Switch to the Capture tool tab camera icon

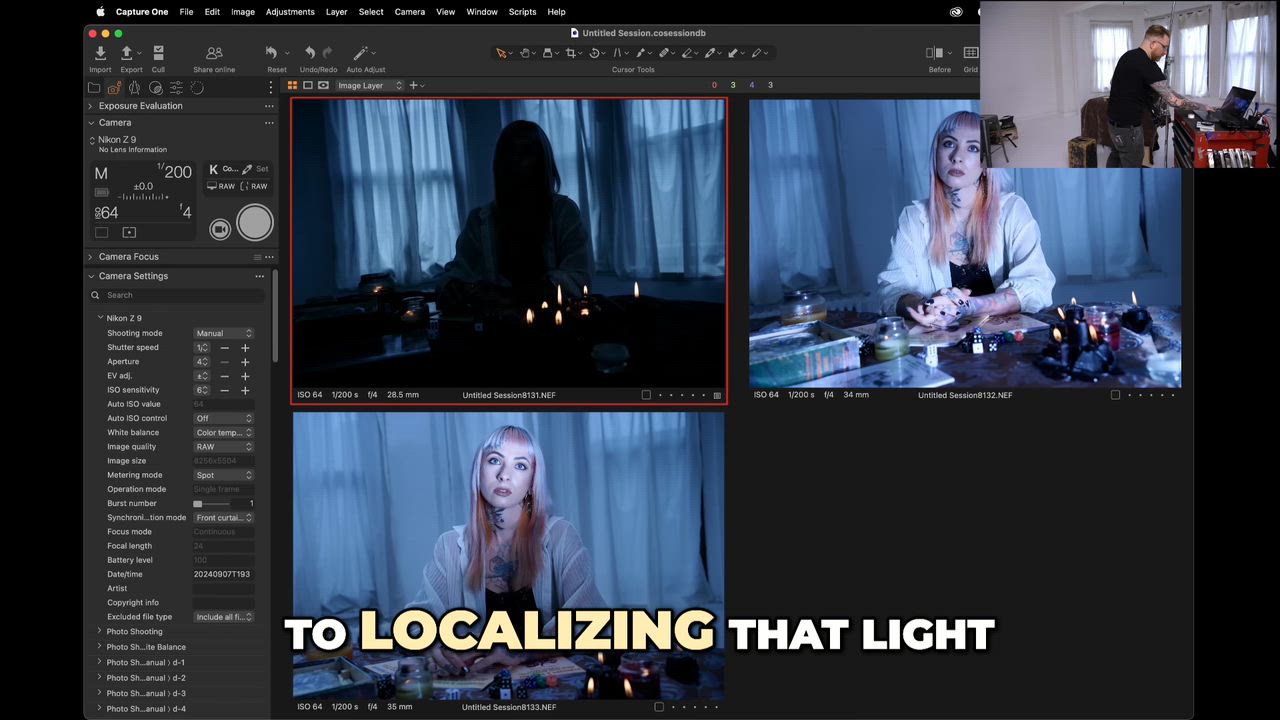tap(114, 88)
